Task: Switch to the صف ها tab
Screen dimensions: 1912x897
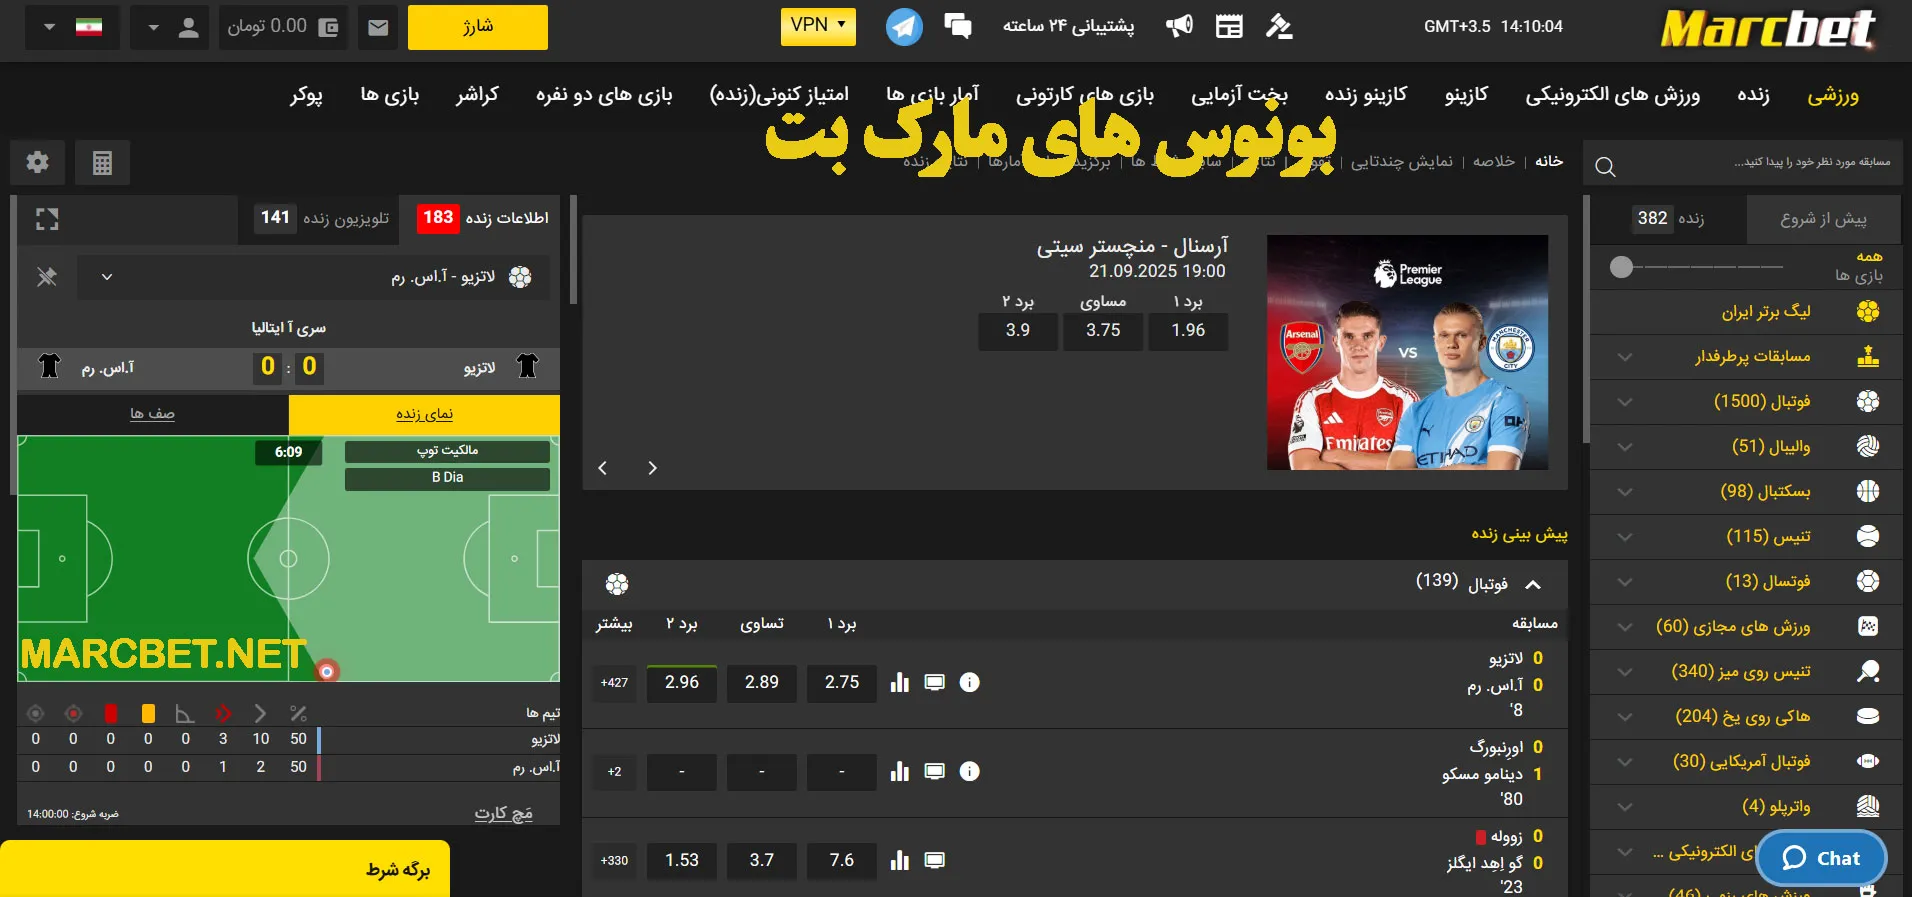Action: point(152,414)
